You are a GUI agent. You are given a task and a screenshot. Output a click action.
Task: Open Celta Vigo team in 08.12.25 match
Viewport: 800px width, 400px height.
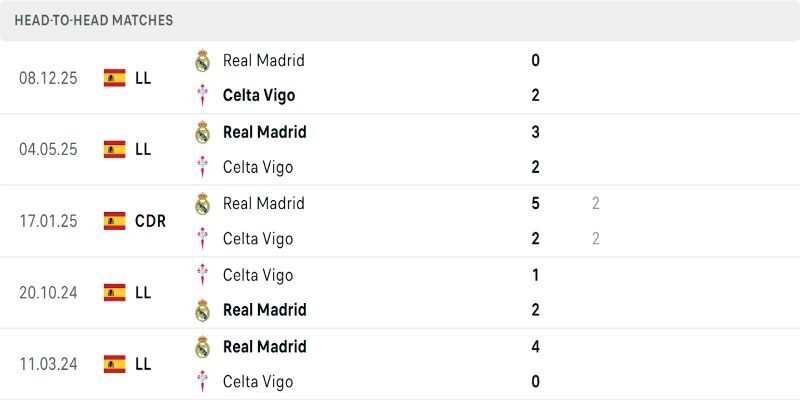[x=259, y=96]
